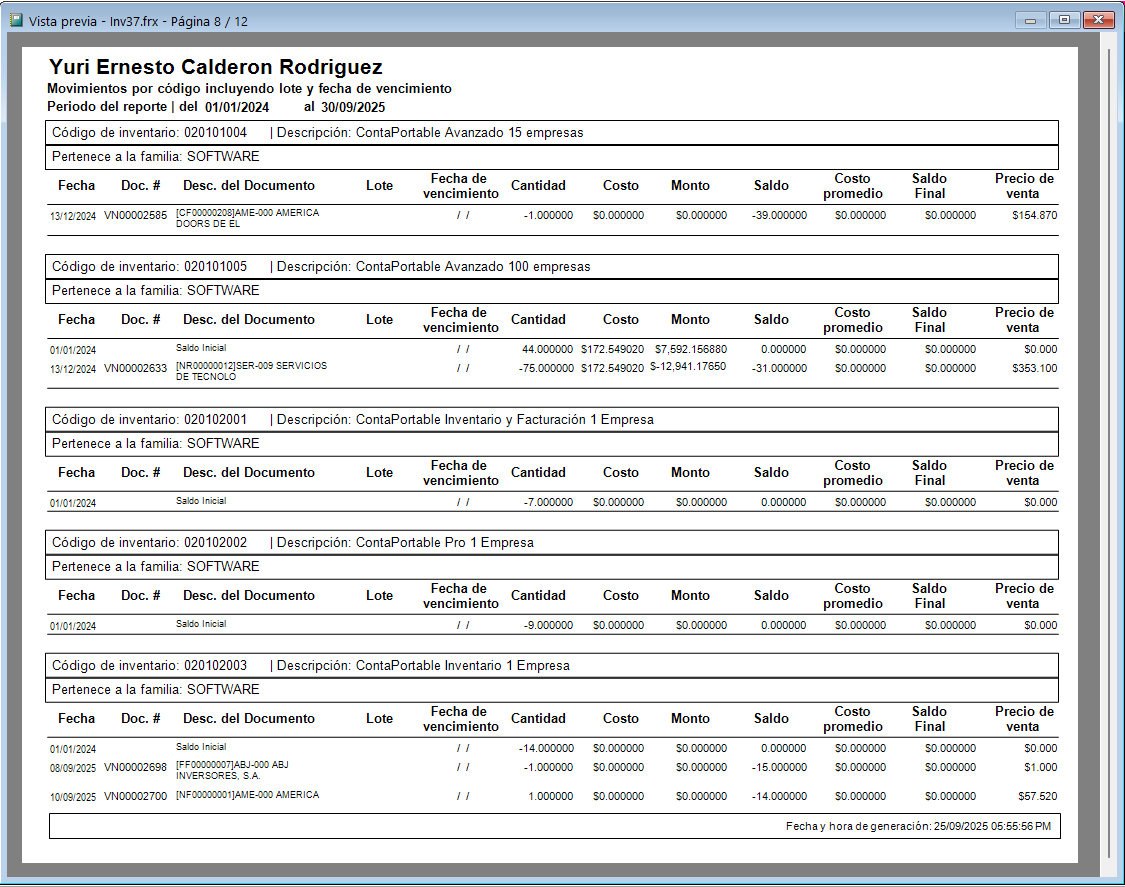
Task: Click description 'ContaPortable Pro 1 Empresa'
Action: click(445, 543)
